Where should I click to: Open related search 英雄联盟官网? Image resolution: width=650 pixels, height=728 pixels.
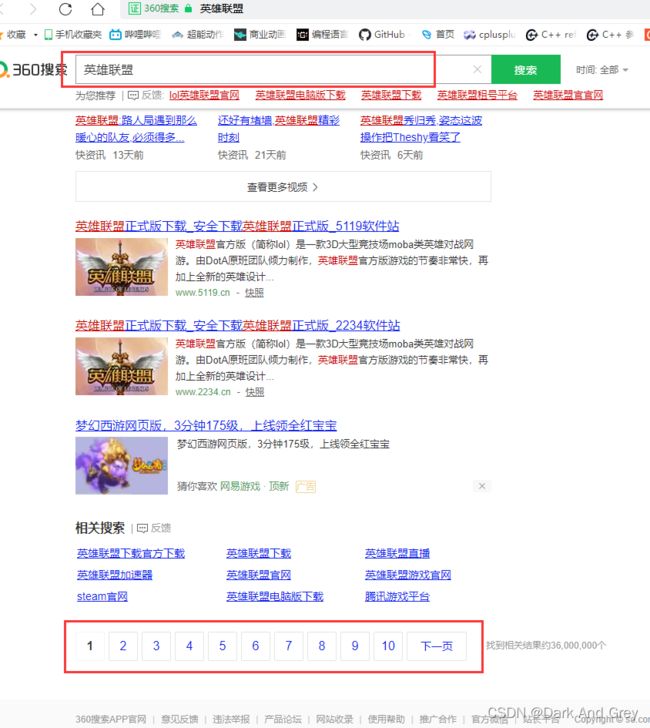pyautogui.click(x=259, y=575)
